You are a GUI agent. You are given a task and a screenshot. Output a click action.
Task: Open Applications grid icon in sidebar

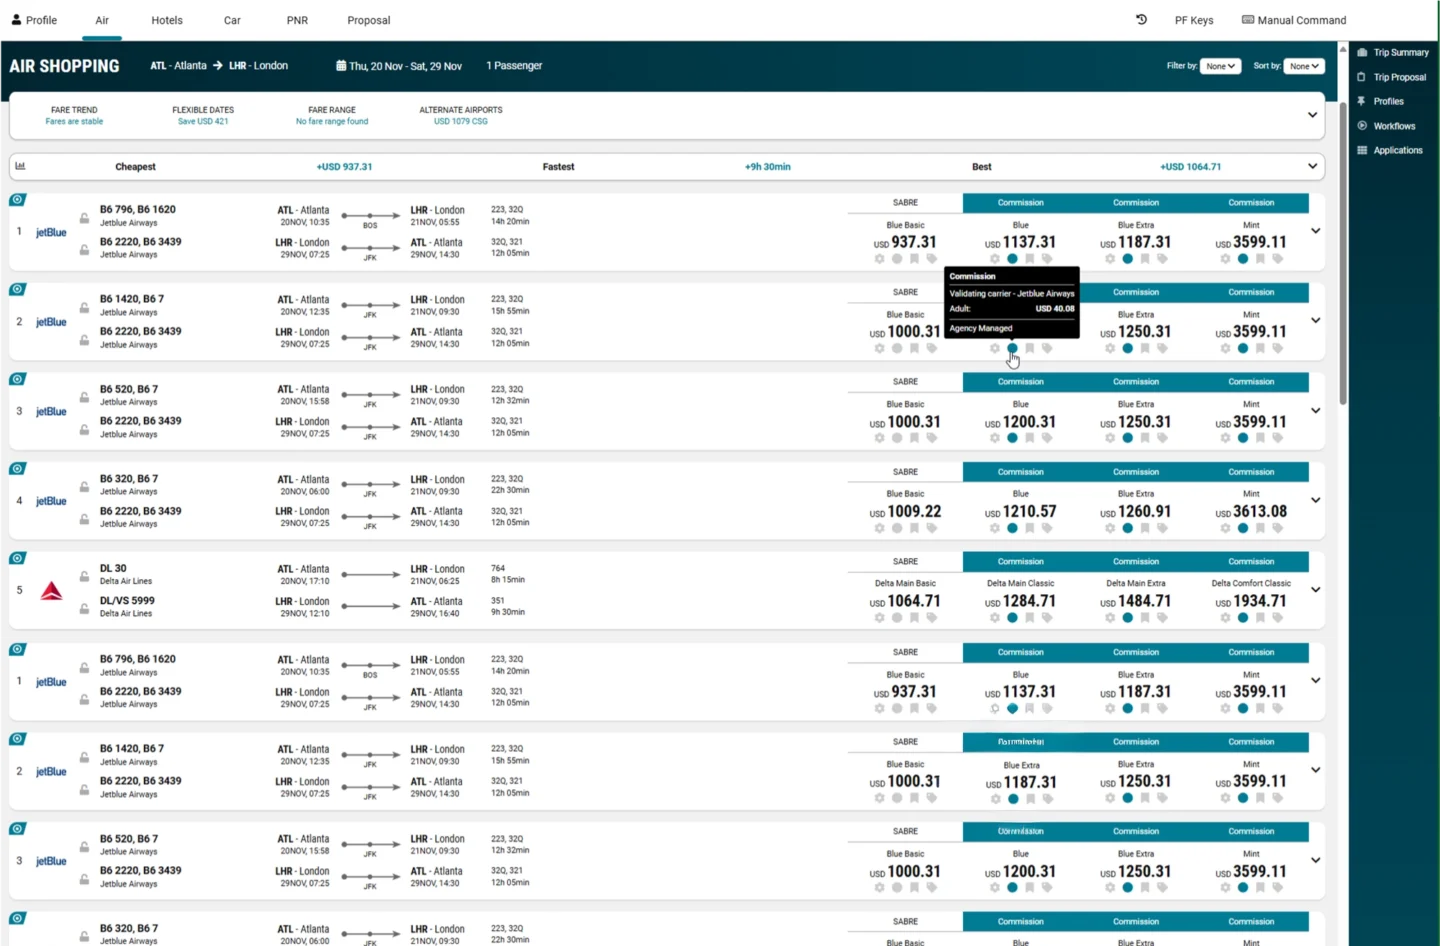(1362, 150)
